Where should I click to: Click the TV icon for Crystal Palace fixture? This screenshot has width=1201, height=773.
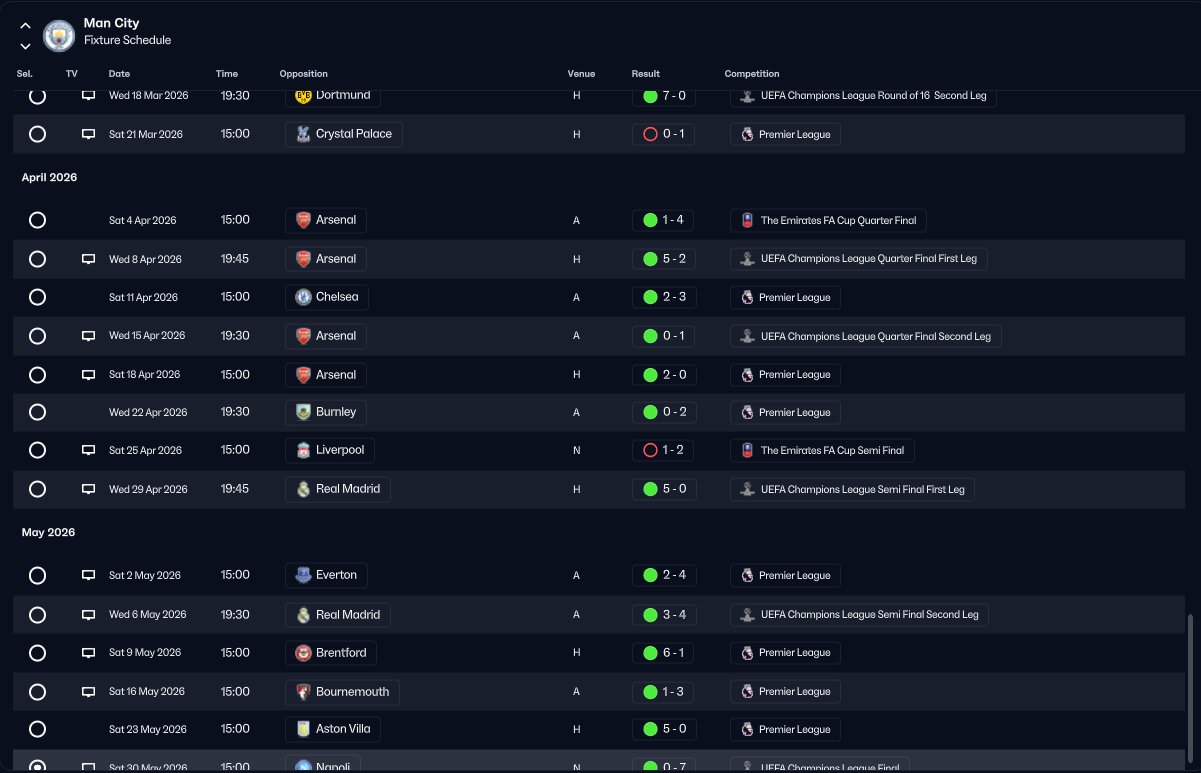coord(88,134)
